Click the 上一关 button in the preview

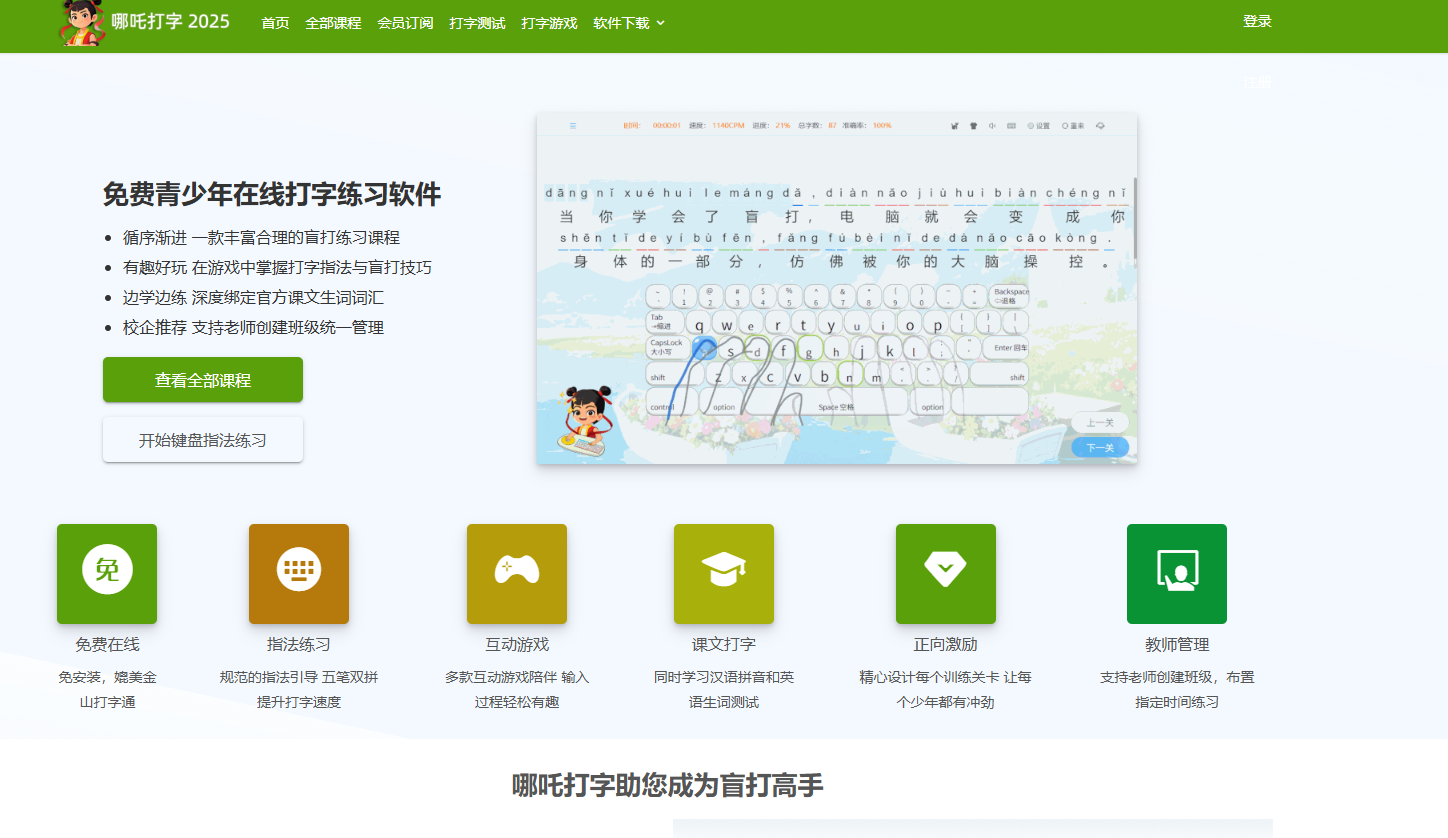click(1100, 422)
